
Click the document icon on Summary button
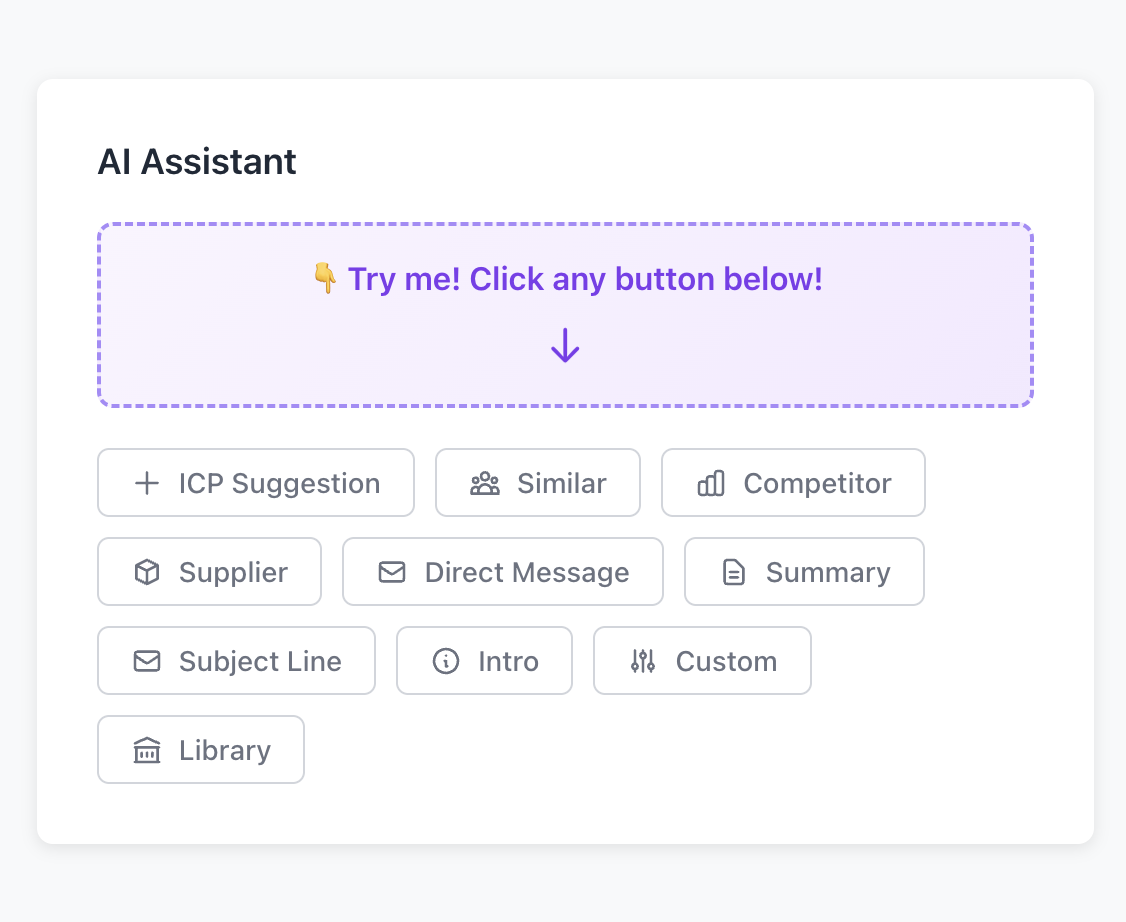pyautogui.click(x=734, y=573)
